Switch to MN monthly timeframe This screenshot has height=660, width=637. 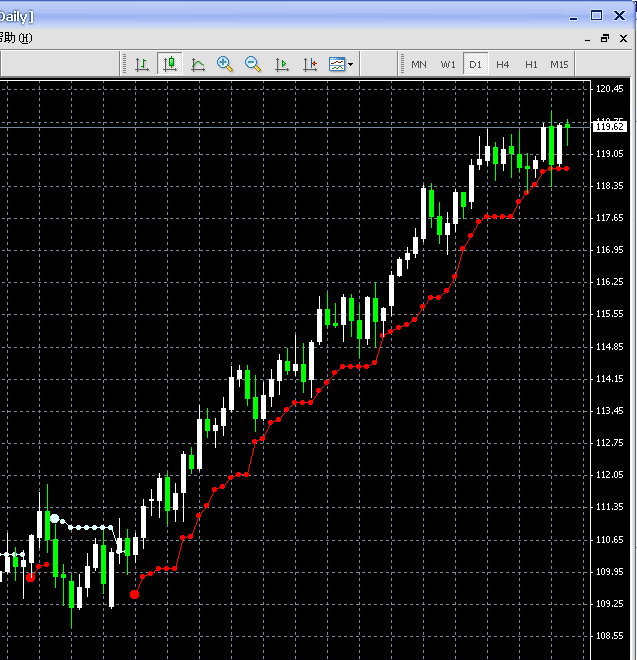418,64
